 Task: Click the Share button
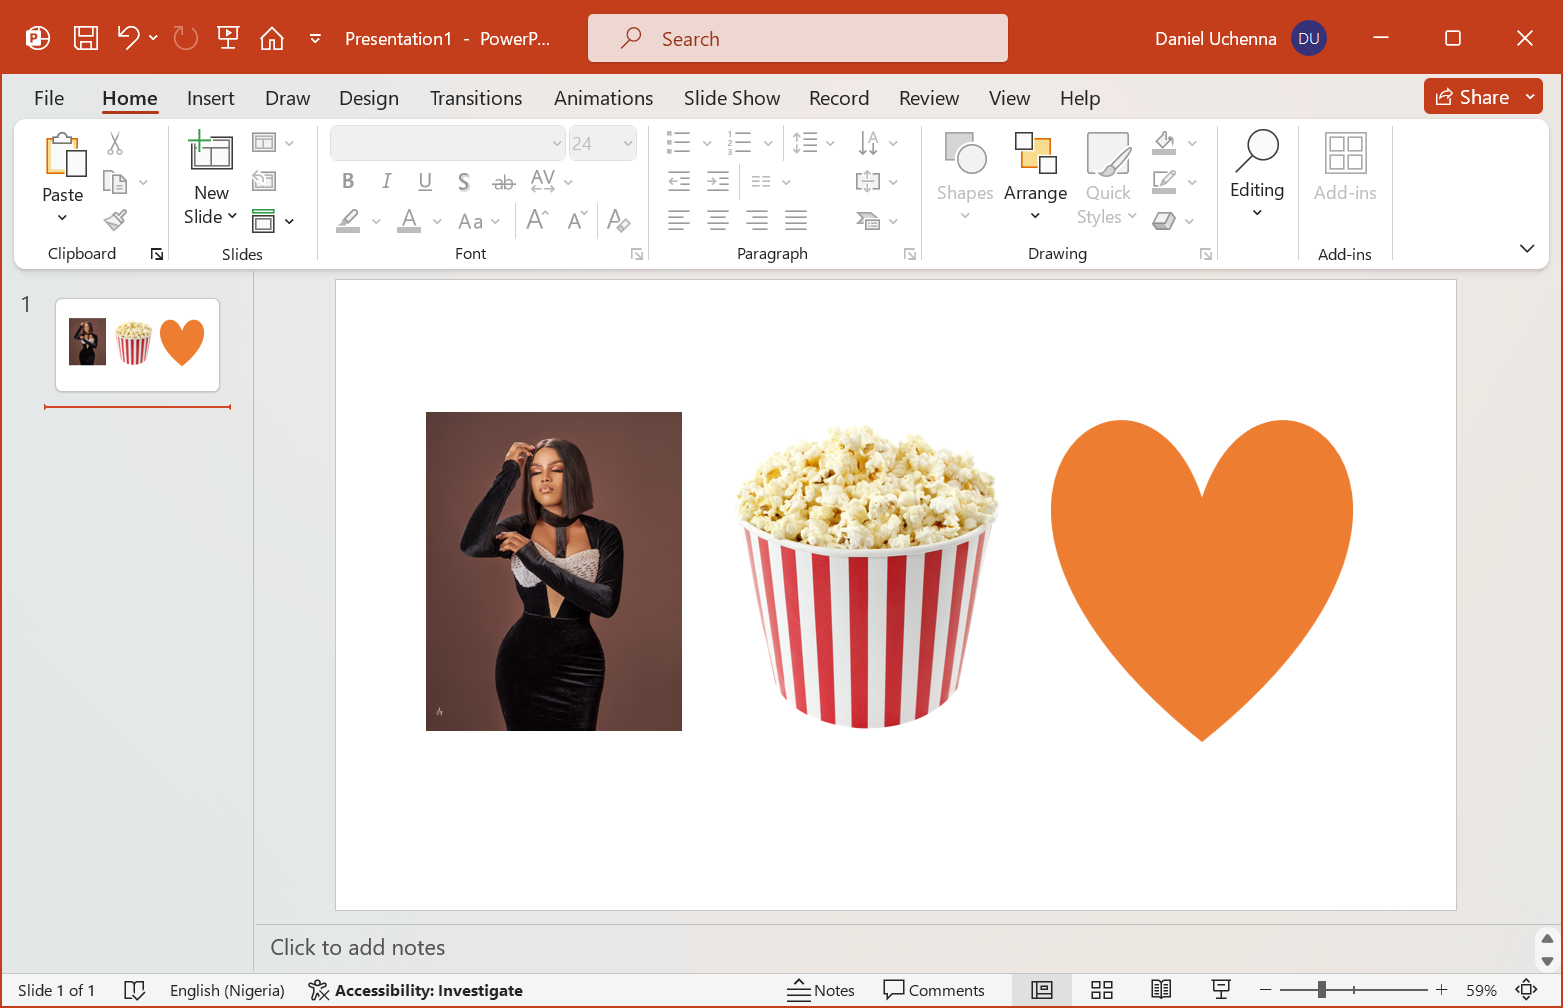(1472, 97)
